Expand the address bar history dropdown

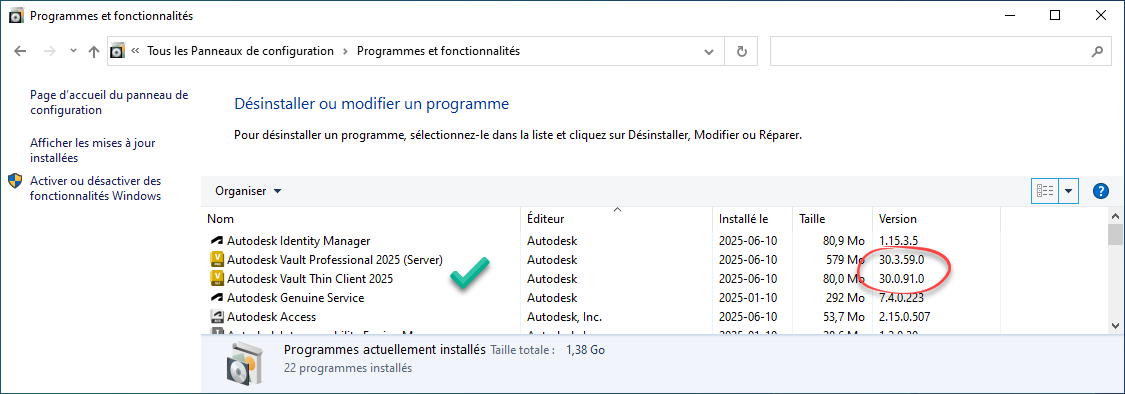[709, 52]
